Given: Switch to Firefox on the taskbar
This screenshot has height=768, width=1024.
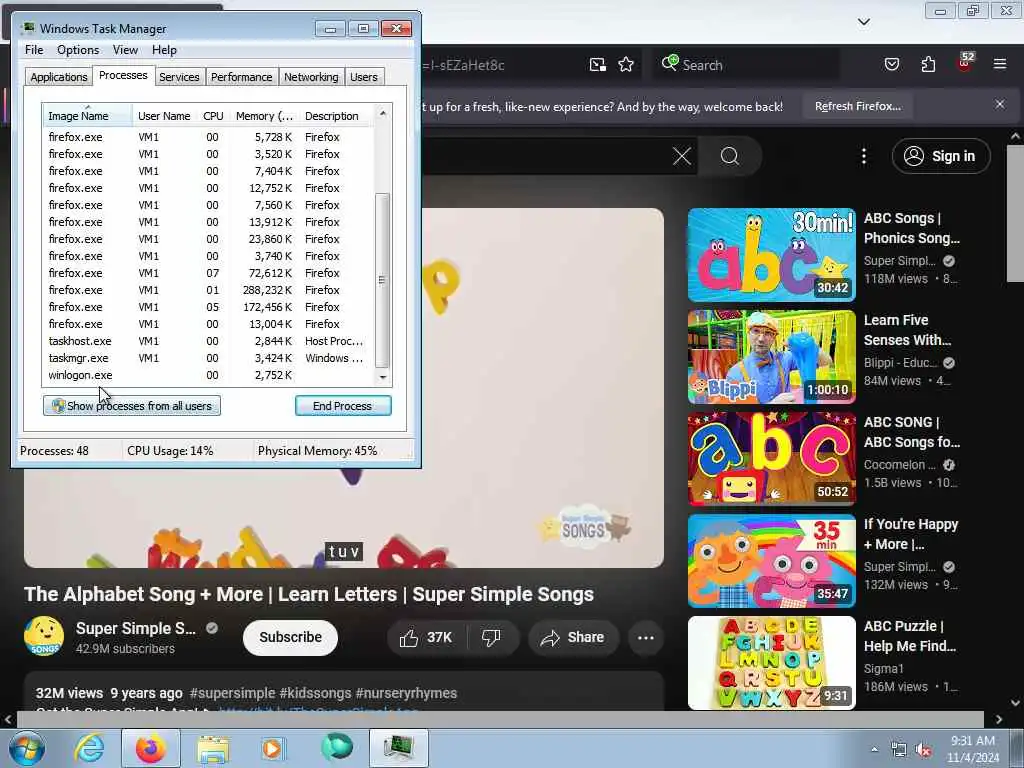Looking at the screenshot, I should click(x=151, y=748).
